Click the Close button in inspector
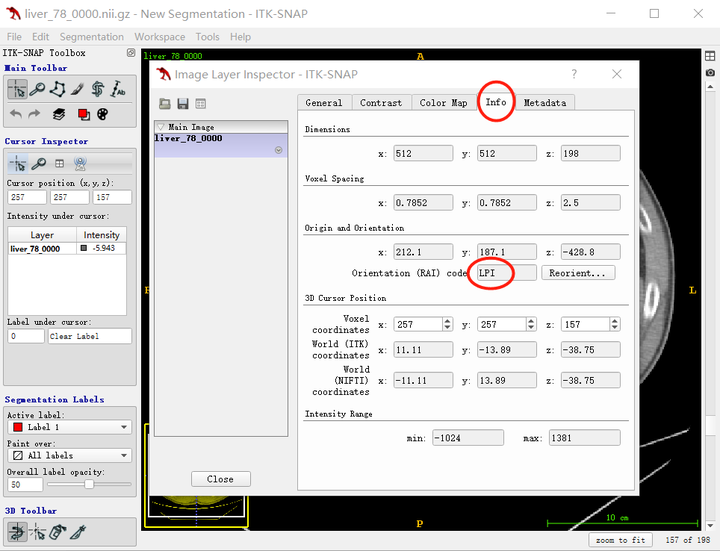Viewport: 720px width, 551px height. pyautogui.click(x=220, y=479)
